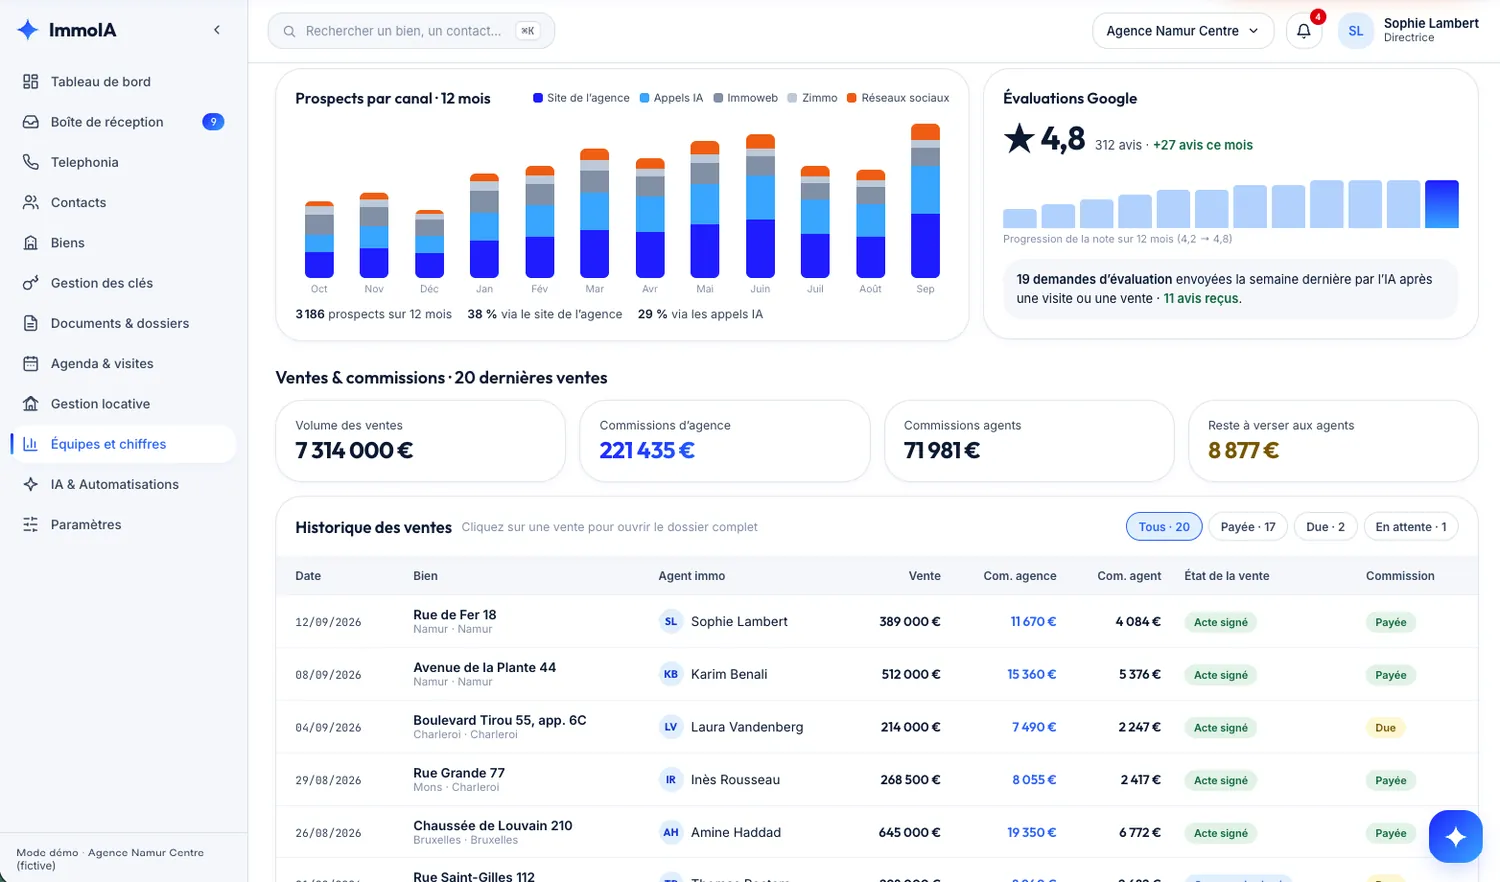Toggle Appels IA legend entry

tap(671, 98)
